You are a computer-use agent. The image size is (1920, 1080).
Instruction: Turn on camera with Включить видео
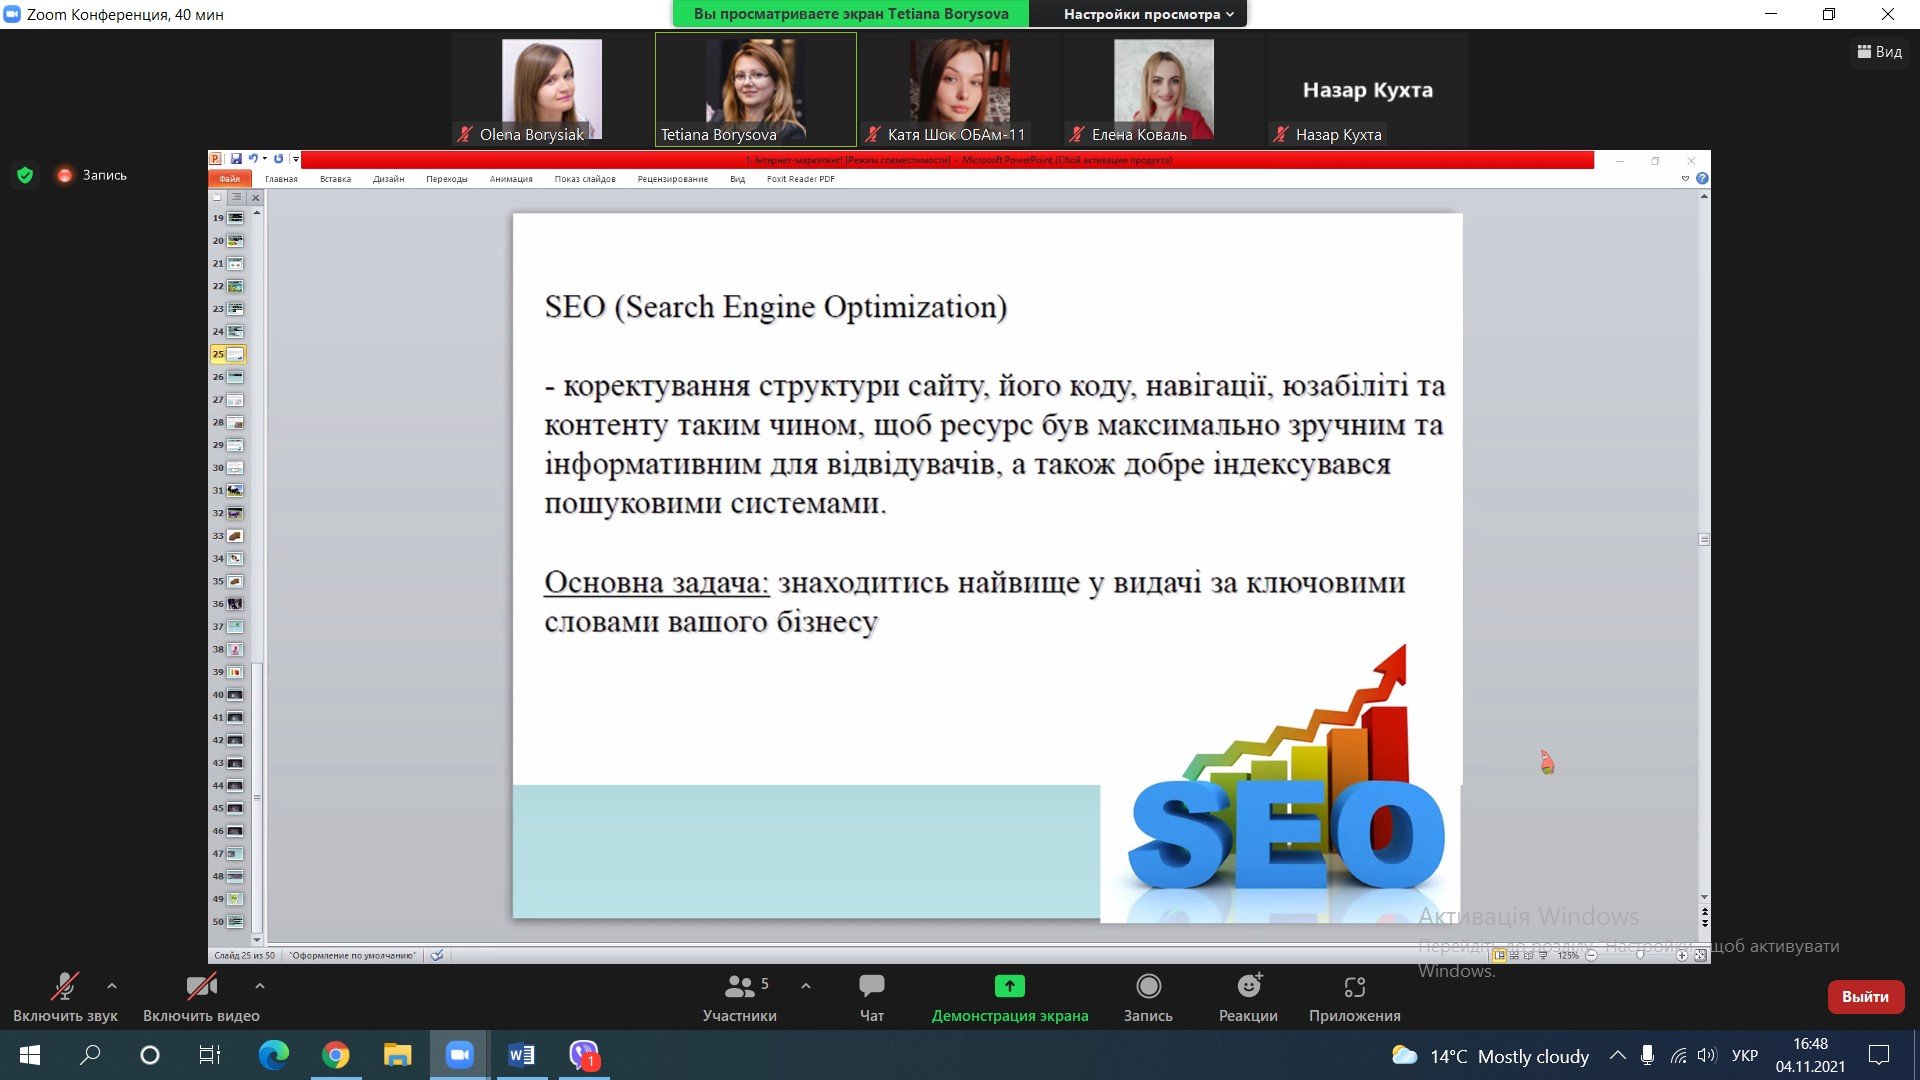(201, 998)
